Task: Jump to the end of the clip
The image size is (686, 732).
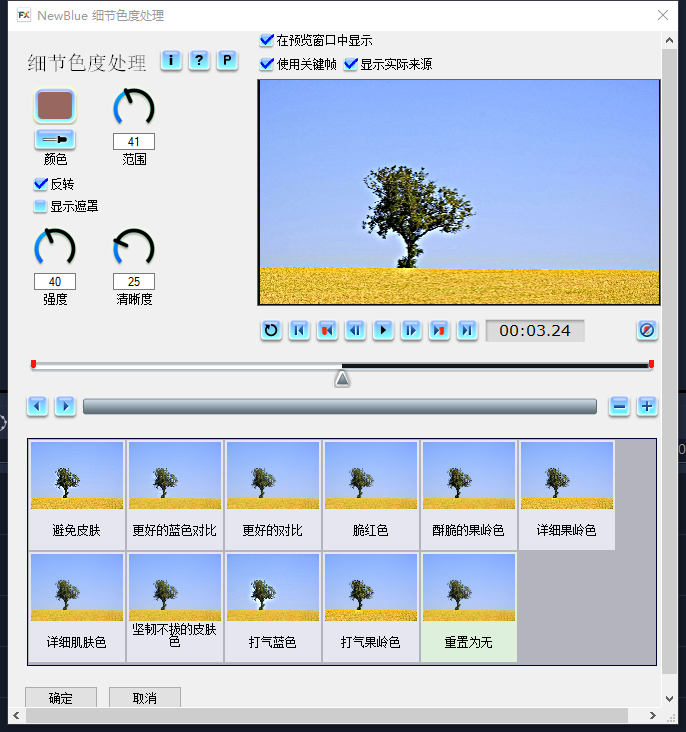Action: click(467, 330)
